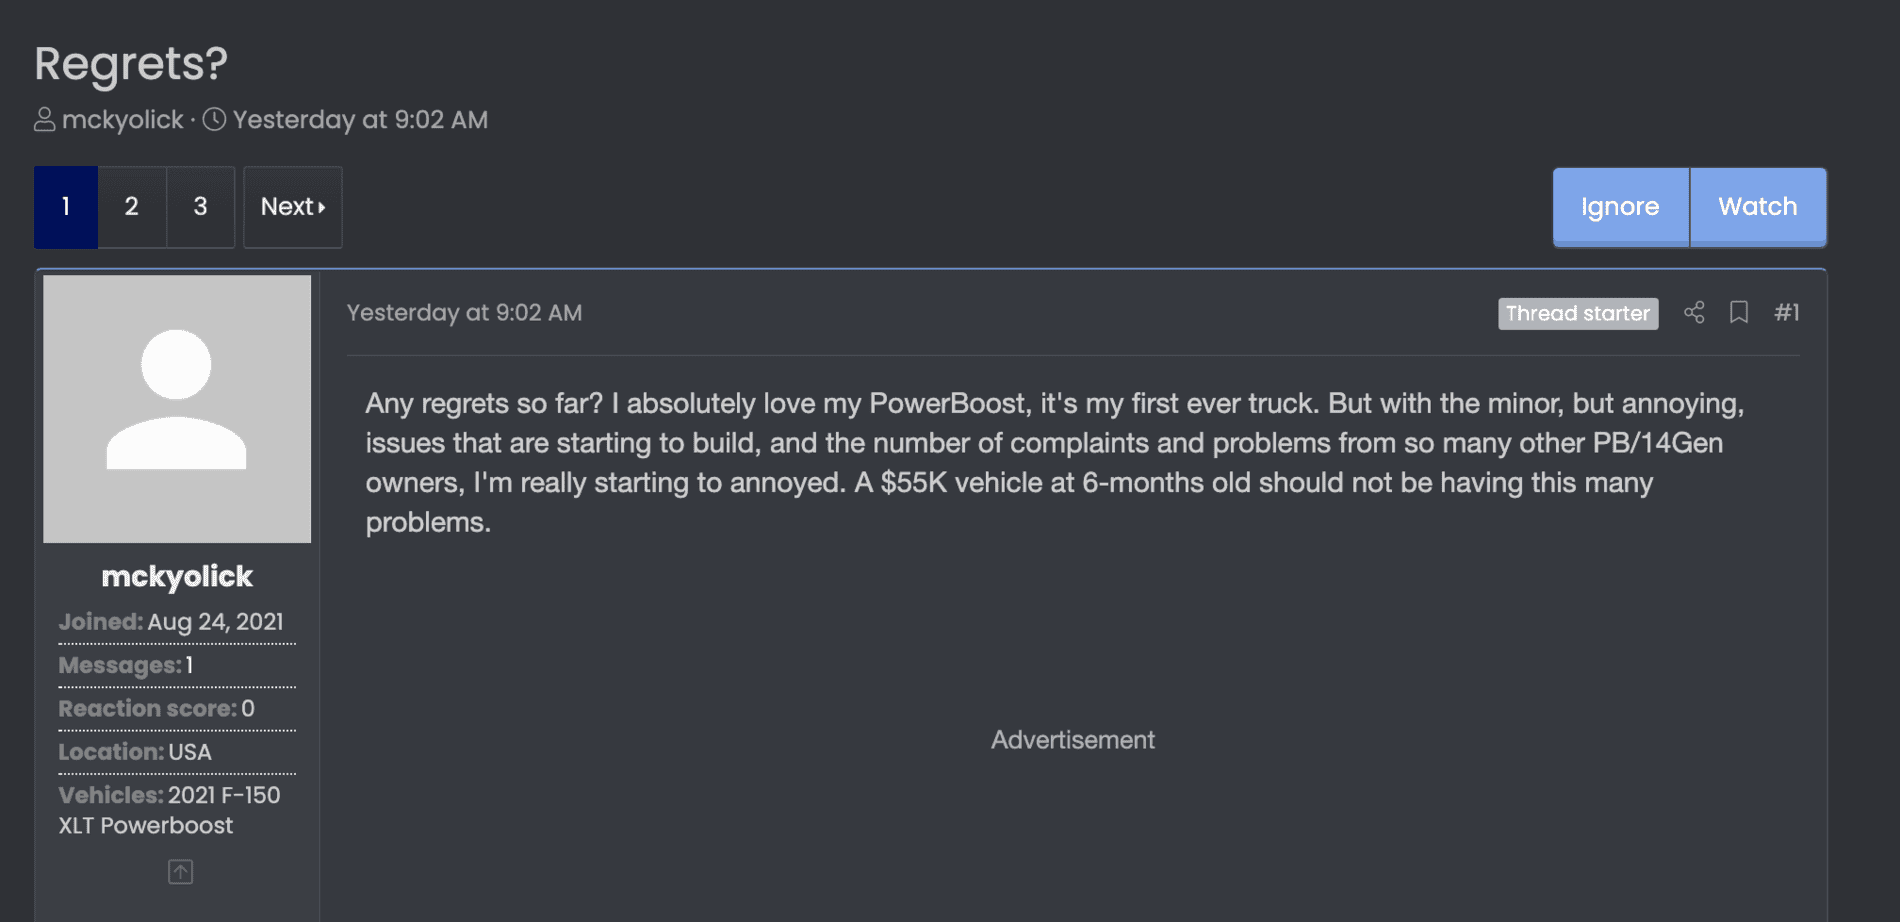1900x922 pixels.
Task: Open post number #1 permalink
Action: click(1786, 313)
